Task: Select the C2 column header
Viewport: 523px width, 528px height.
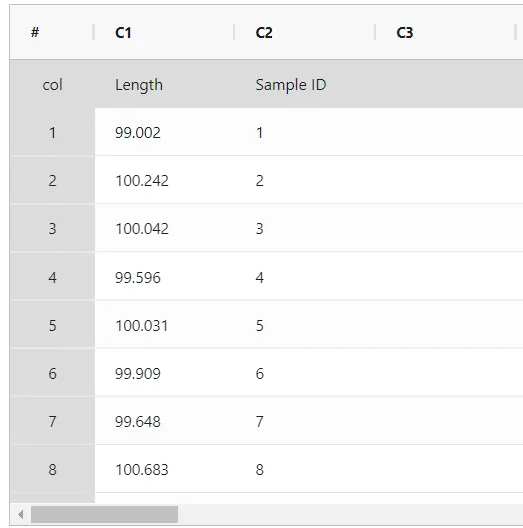Action: pos(305,33)
